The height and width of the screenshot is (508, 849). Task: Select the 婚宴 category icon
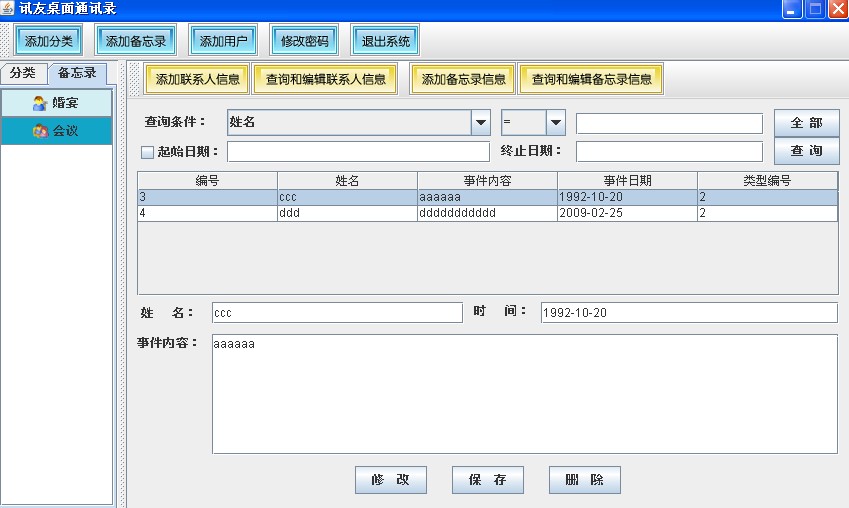click(x=40, y=103)
